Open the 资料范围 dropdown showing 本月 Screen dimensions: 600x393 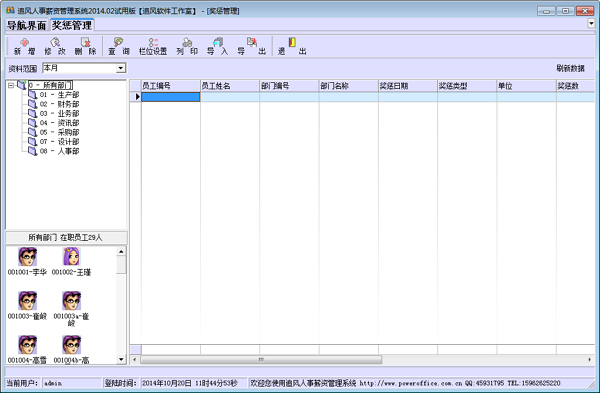84,68
